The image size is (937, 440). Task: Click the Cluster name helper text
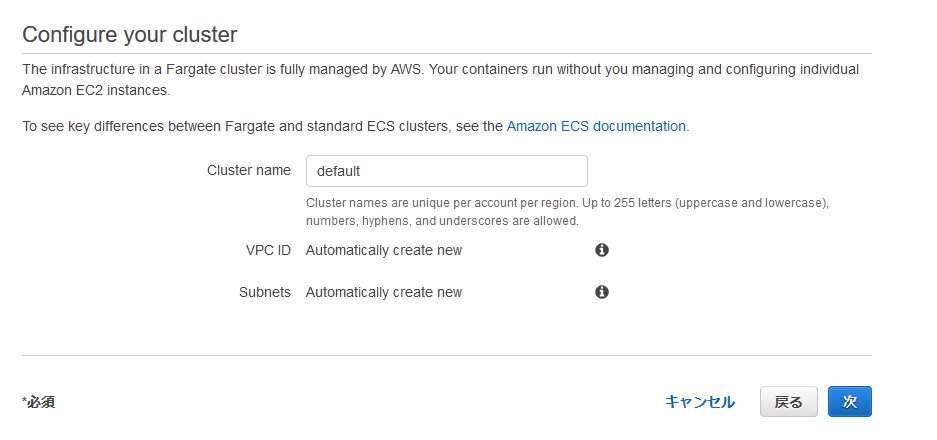pyautogui.click(x=567, y=211)
